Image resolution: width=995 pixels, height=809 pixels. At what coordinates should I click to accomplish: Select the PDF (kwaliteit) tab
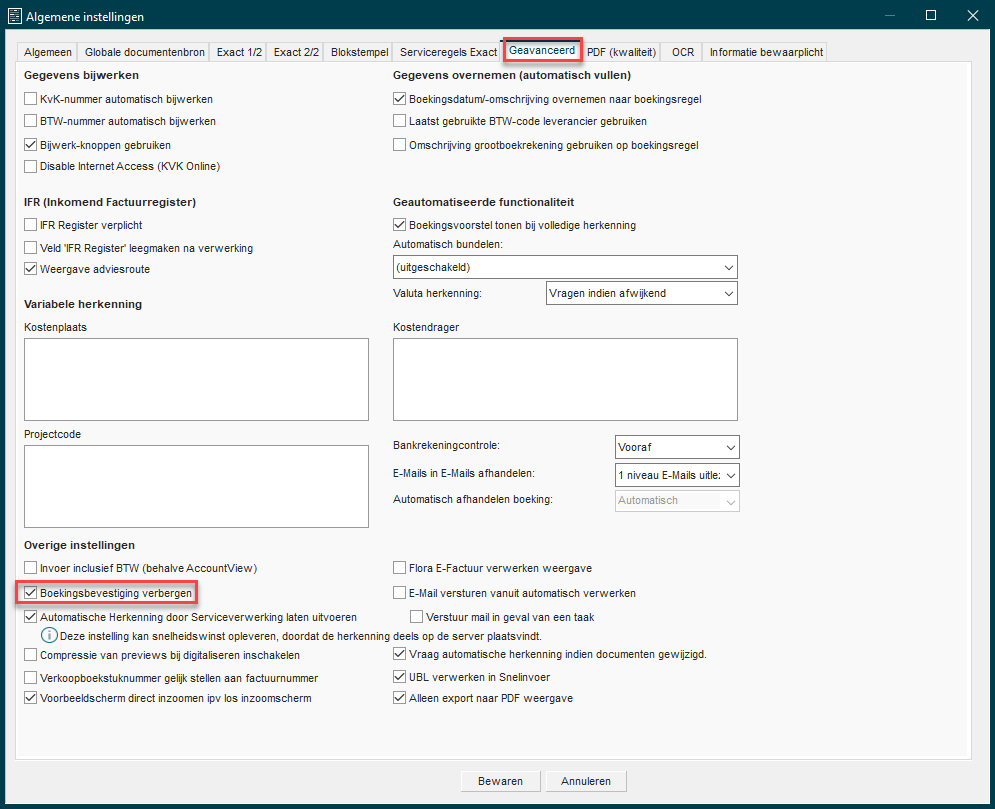pos(621,52)
